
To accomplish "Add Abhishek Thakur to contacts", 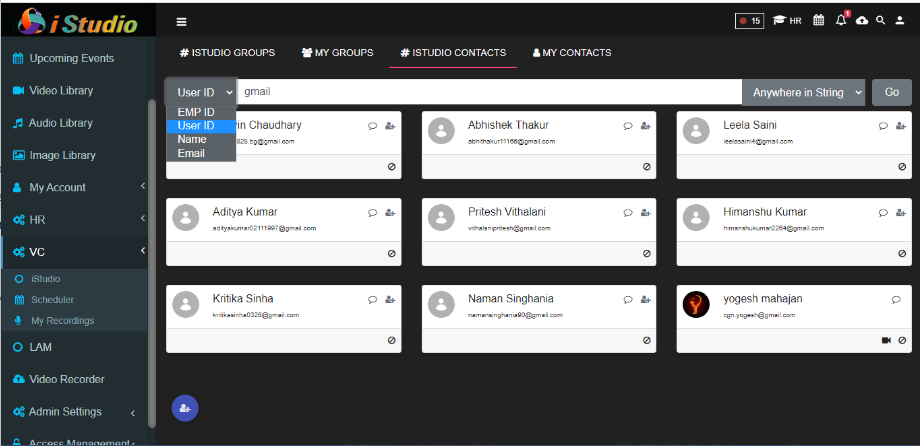I will click(x=645, y=126).
